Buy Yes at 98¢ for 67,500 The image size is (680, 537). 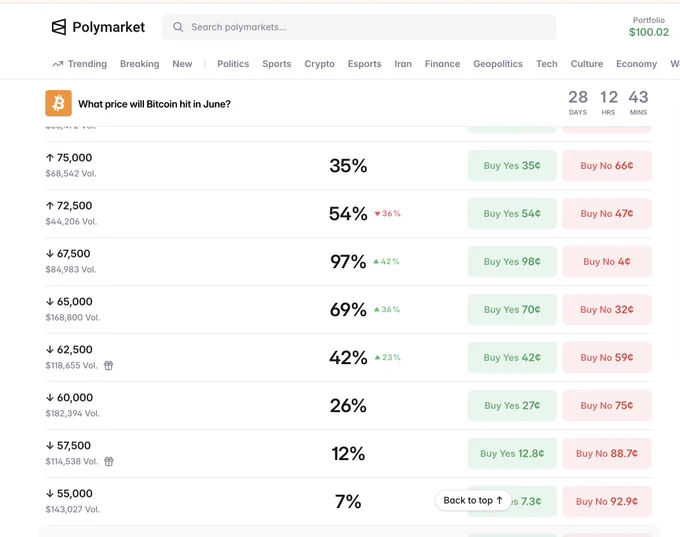[x=512, y=262]
